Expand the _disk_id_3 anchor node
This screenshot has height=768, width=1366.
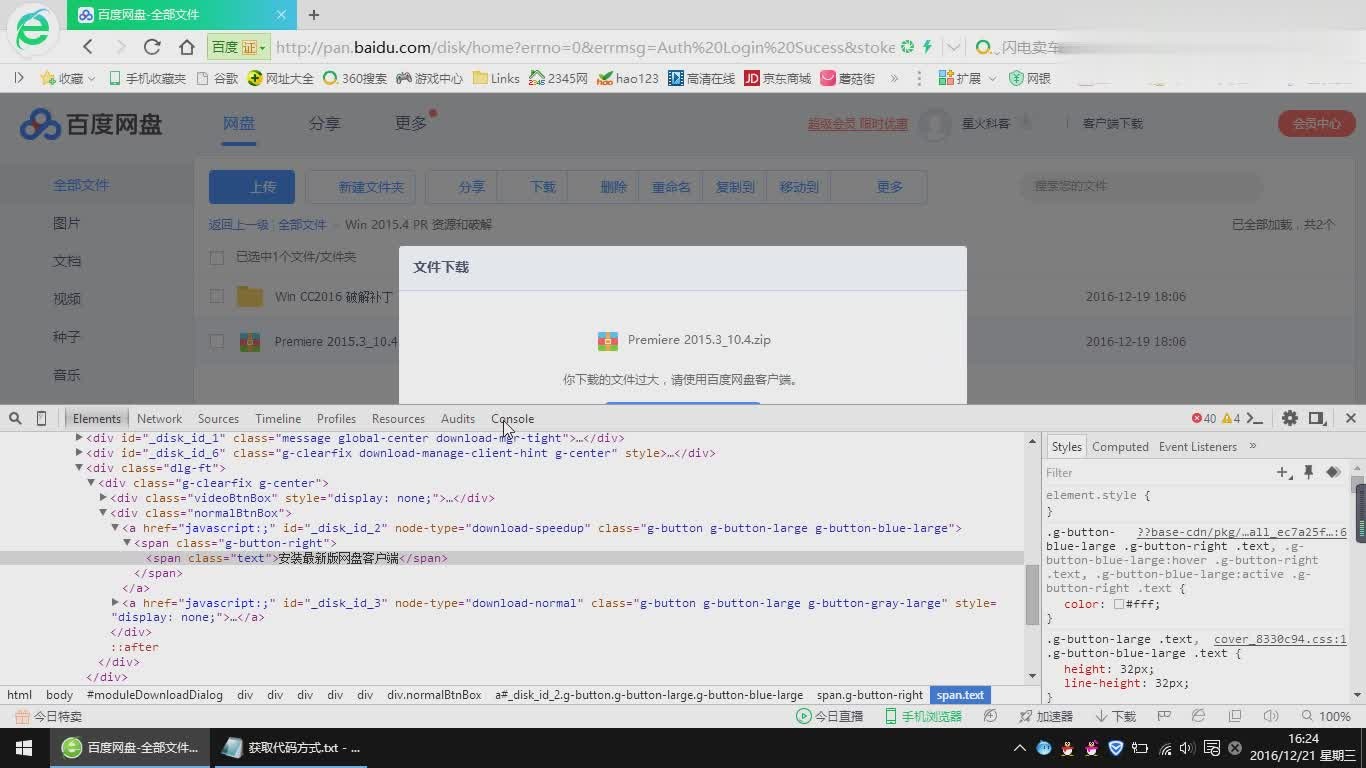coord(115,603)
